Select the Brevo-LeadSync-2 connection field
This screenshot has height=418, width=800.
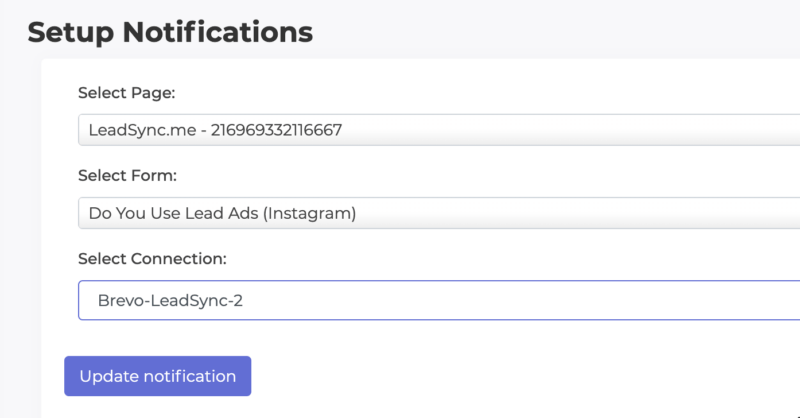click(170, 299)
